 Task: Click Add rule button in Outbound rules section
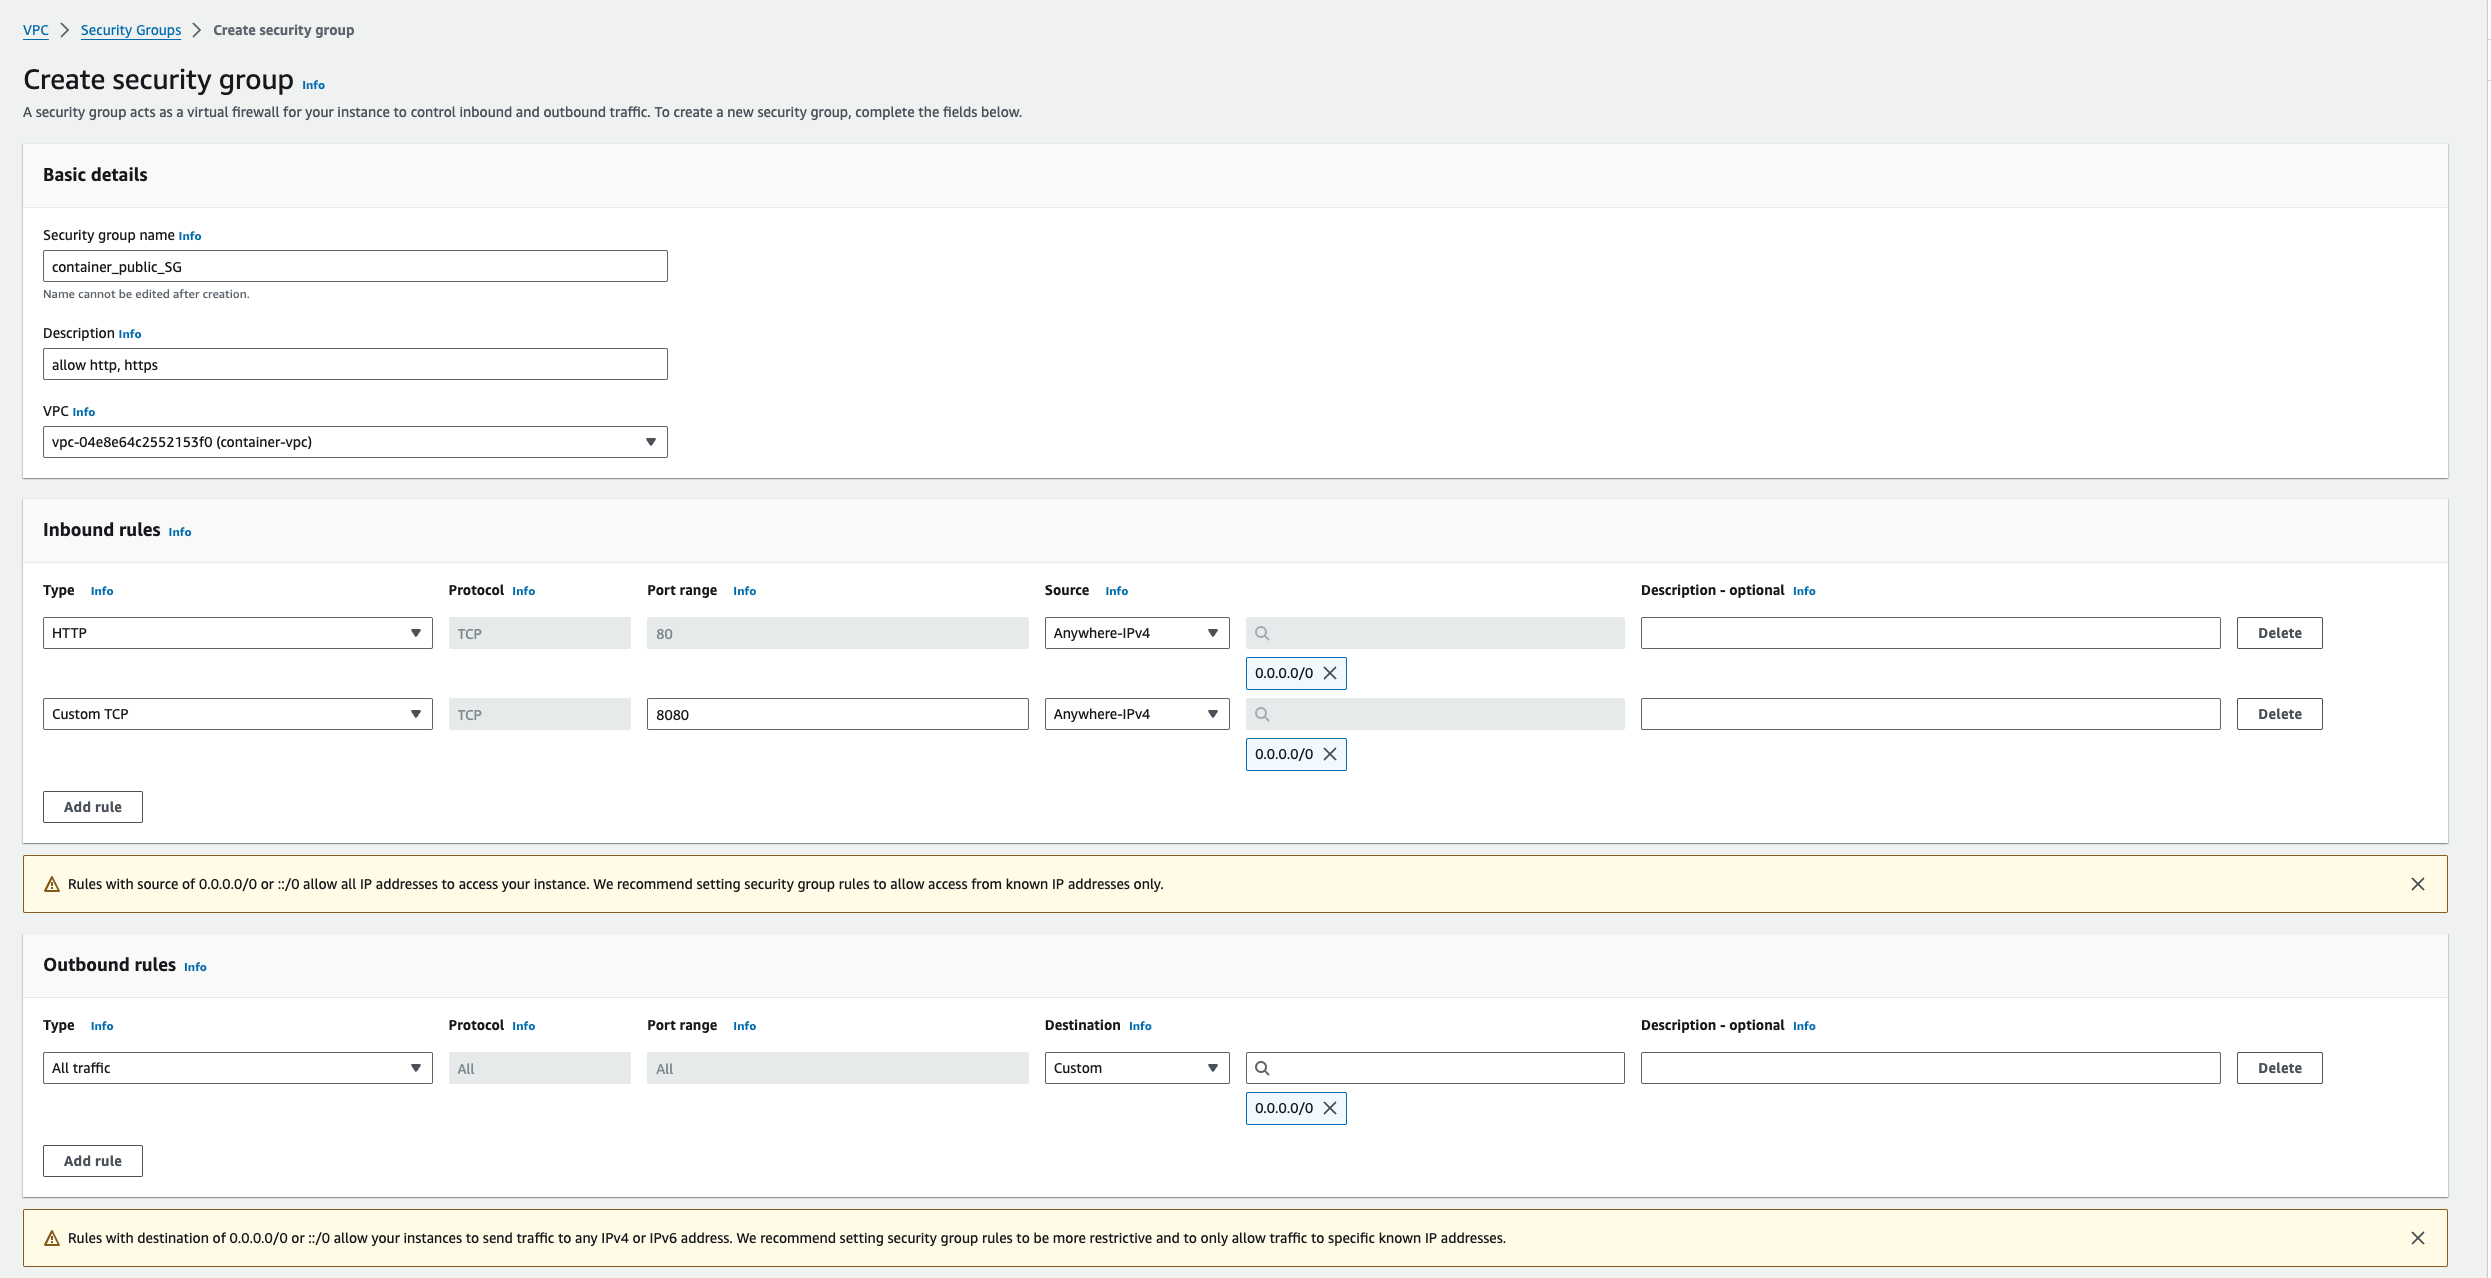click(x=93, y=1161)
